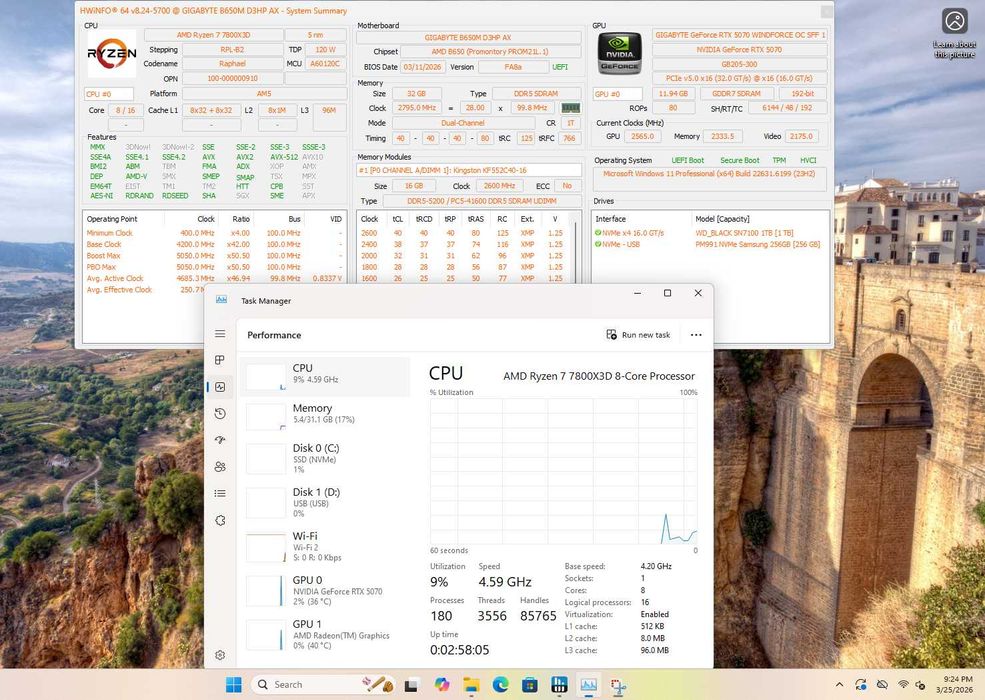Select Disk 0 (C:) performance entry

[x=325, y=459]
